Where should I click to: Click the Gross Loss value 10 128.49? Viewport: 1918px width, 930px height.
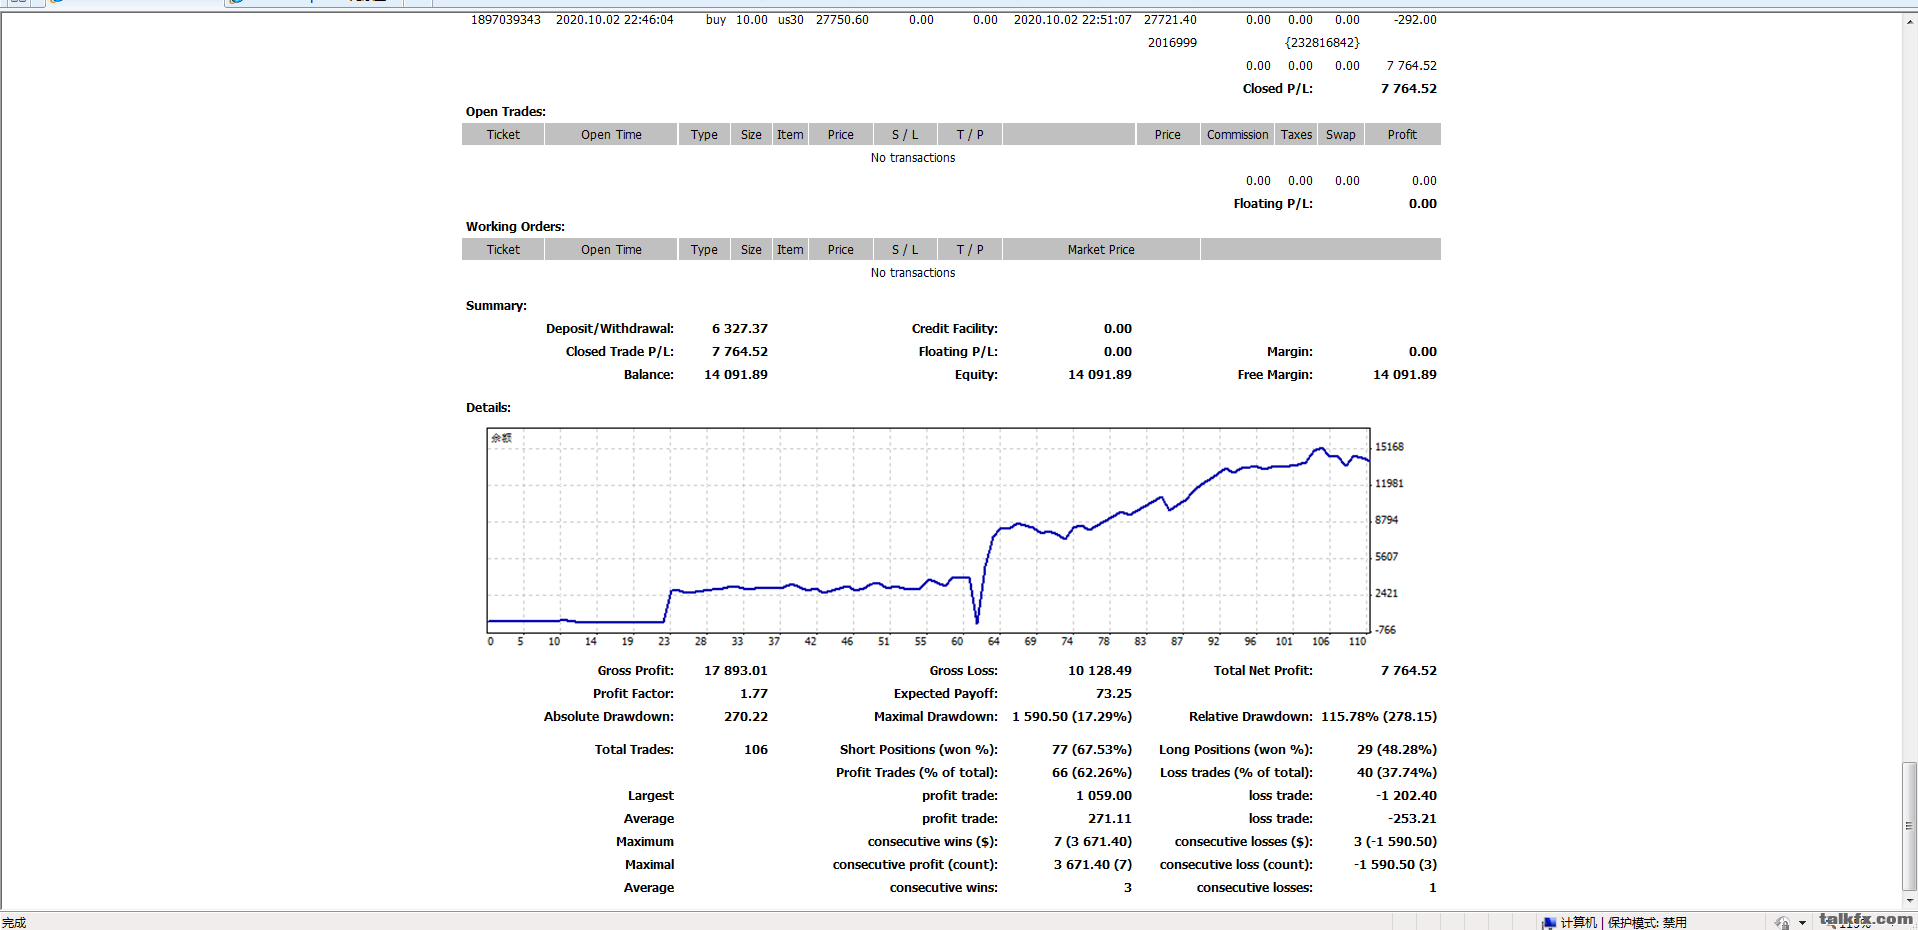pos(1100,671)
